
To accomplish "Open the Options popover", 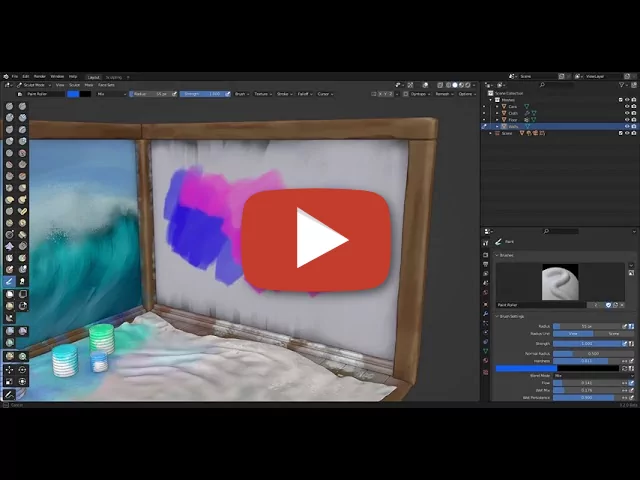I will [x=467, y=94].
